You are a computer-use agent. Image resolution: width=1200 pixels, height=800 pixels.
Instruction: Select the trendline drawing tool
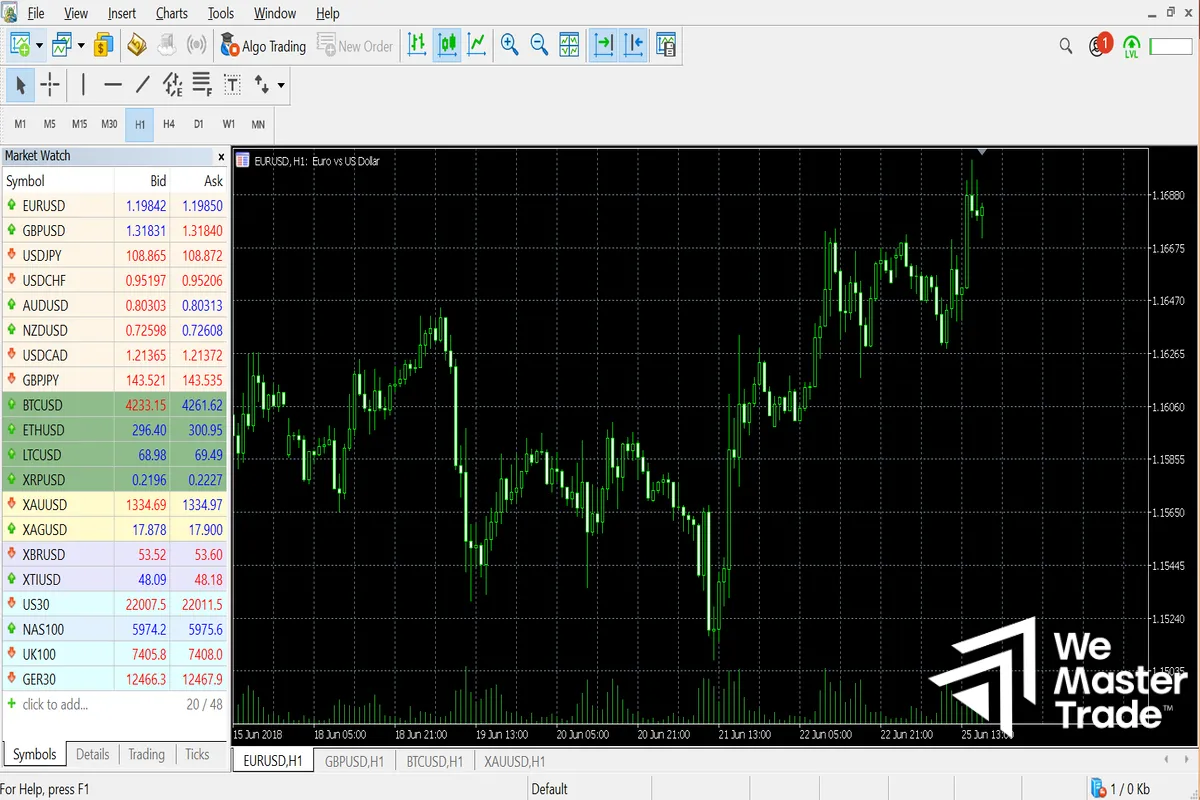143,85
